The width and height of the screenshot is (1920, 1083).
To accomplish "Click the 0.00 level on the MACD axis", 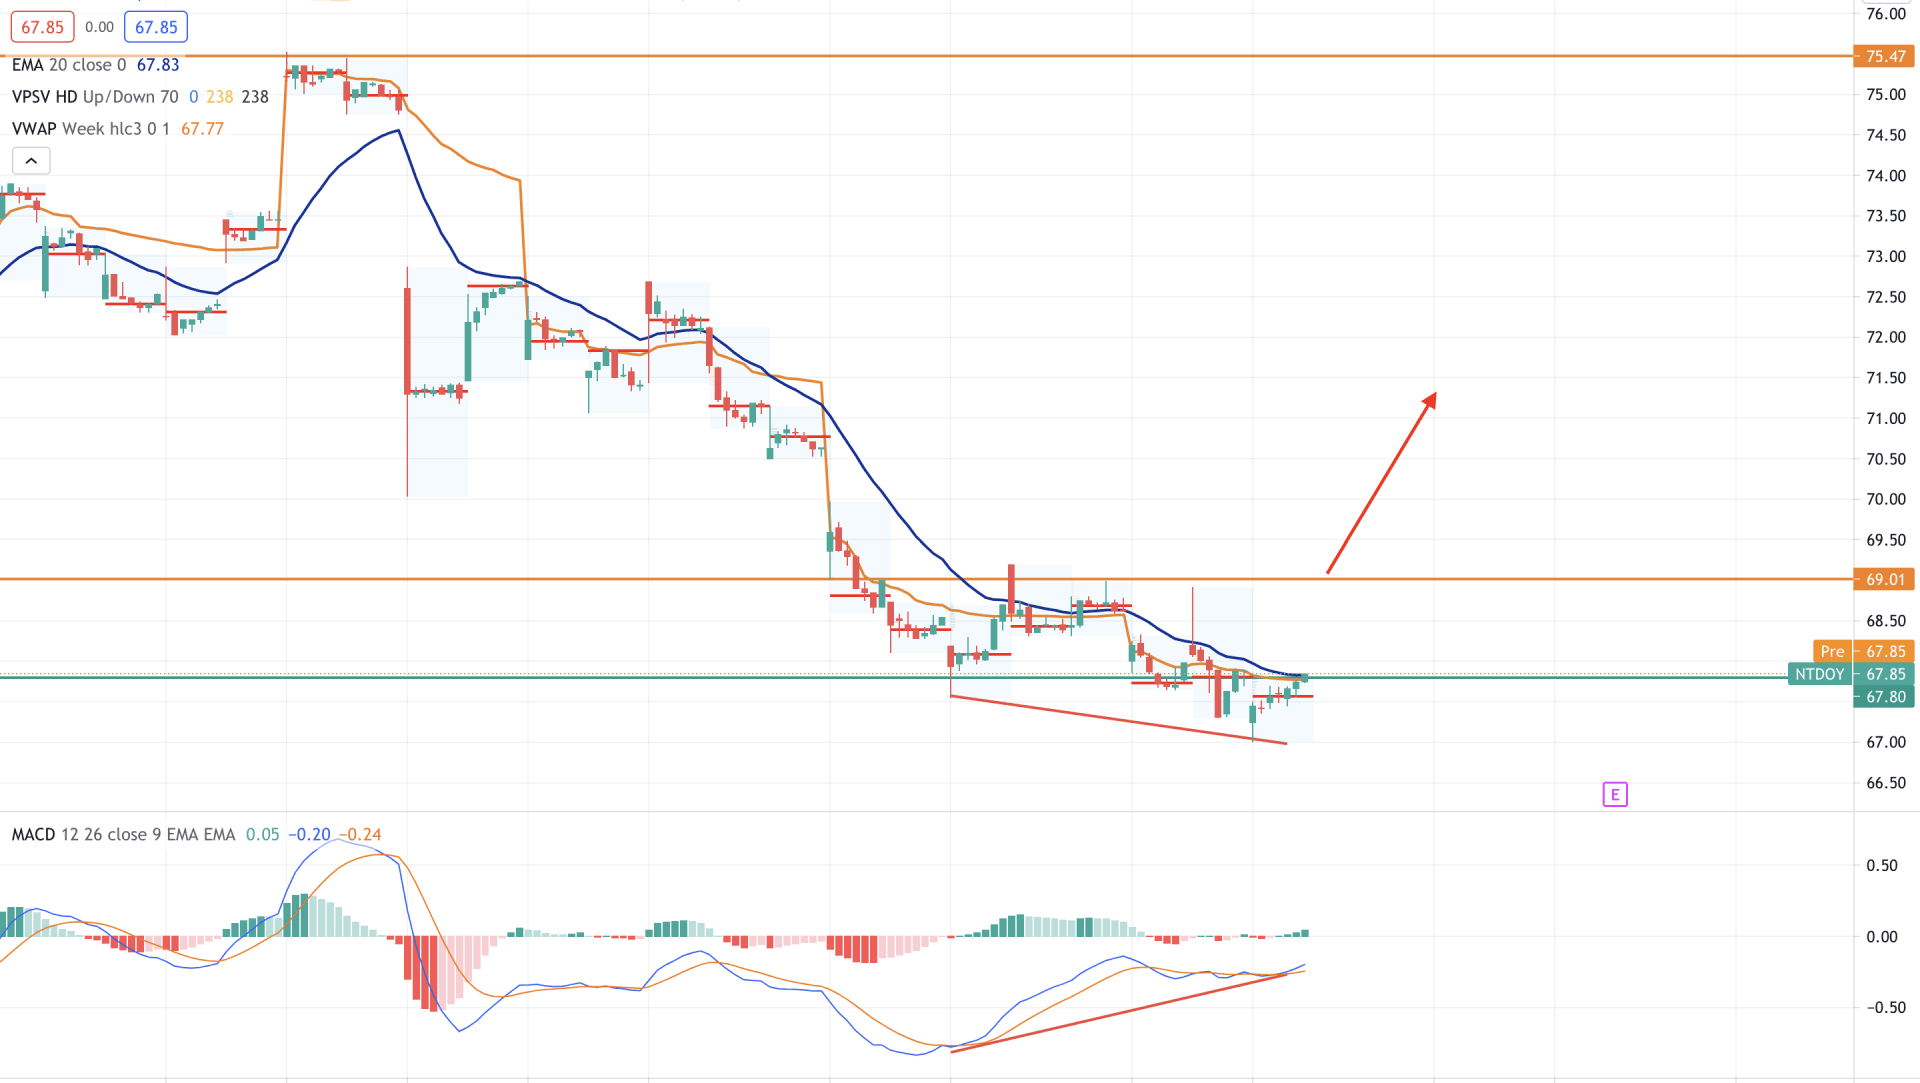I will coord(1882,936).
